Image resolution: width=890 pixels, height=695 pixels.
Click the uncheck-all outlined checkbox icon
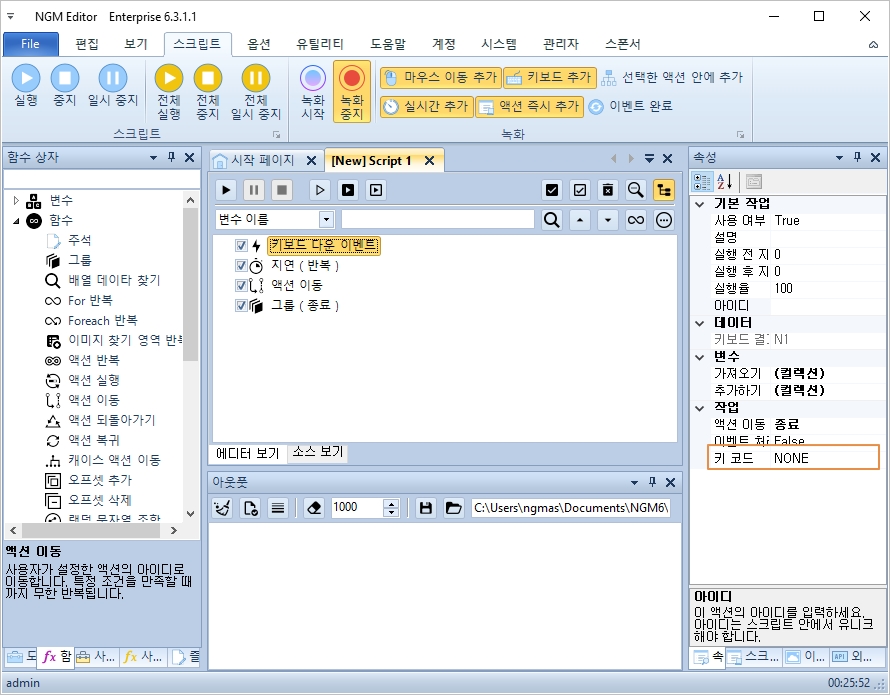(x=580, y=190)
